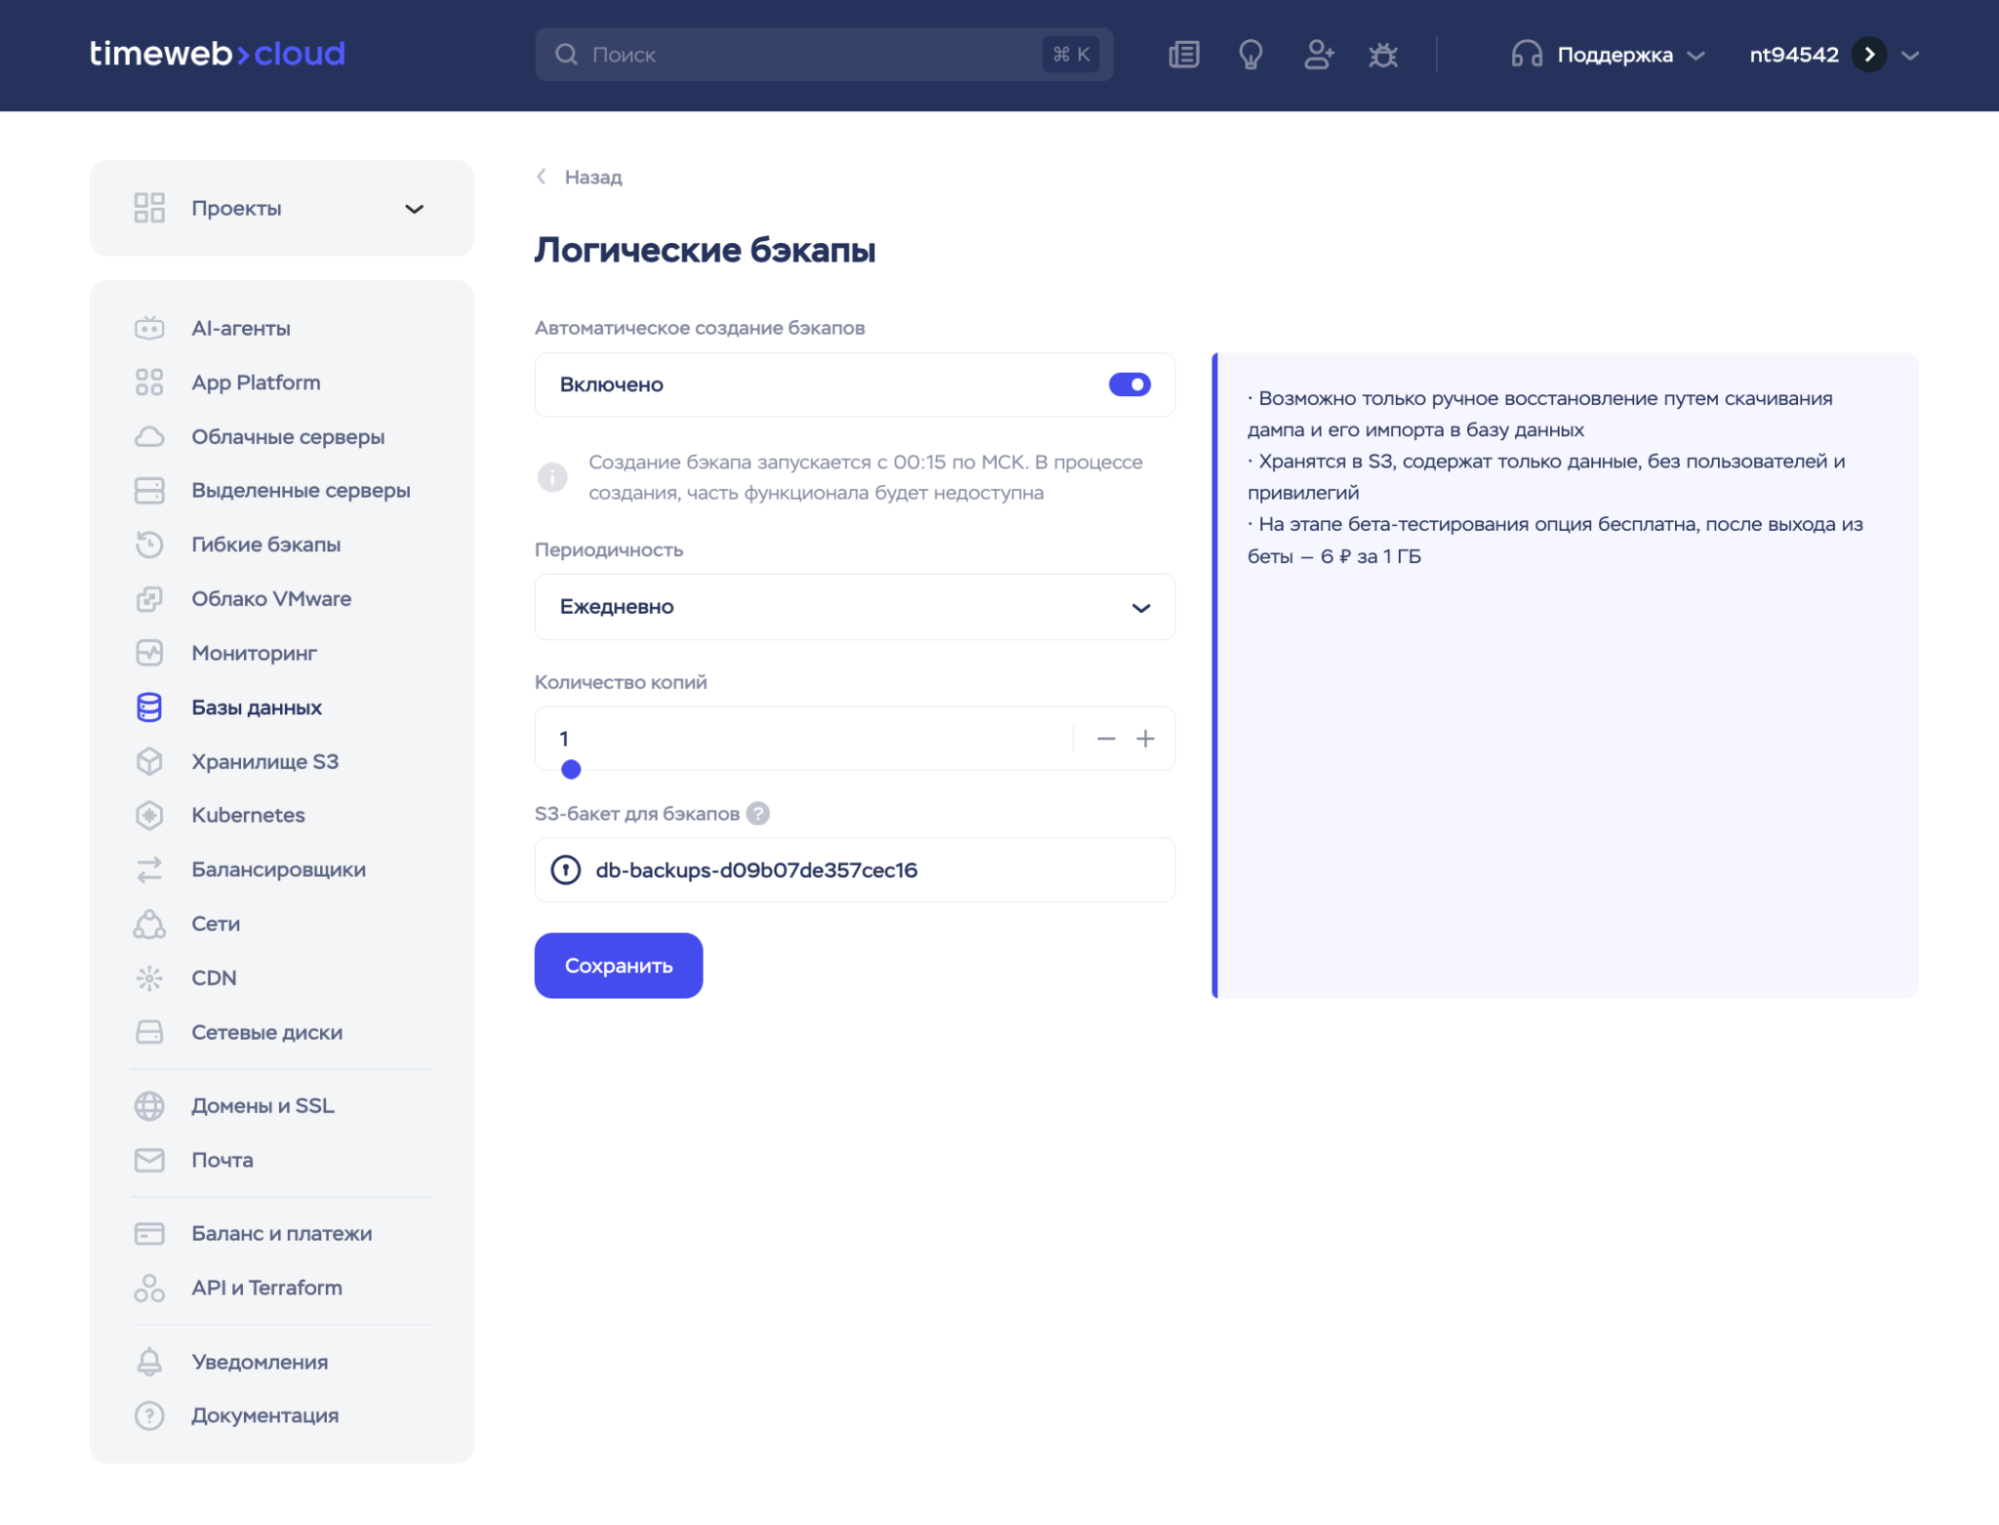1999x1525 pixels.
Task: Click the add user icon in header
Action: pyautogui.click(x=1318, y=54)
